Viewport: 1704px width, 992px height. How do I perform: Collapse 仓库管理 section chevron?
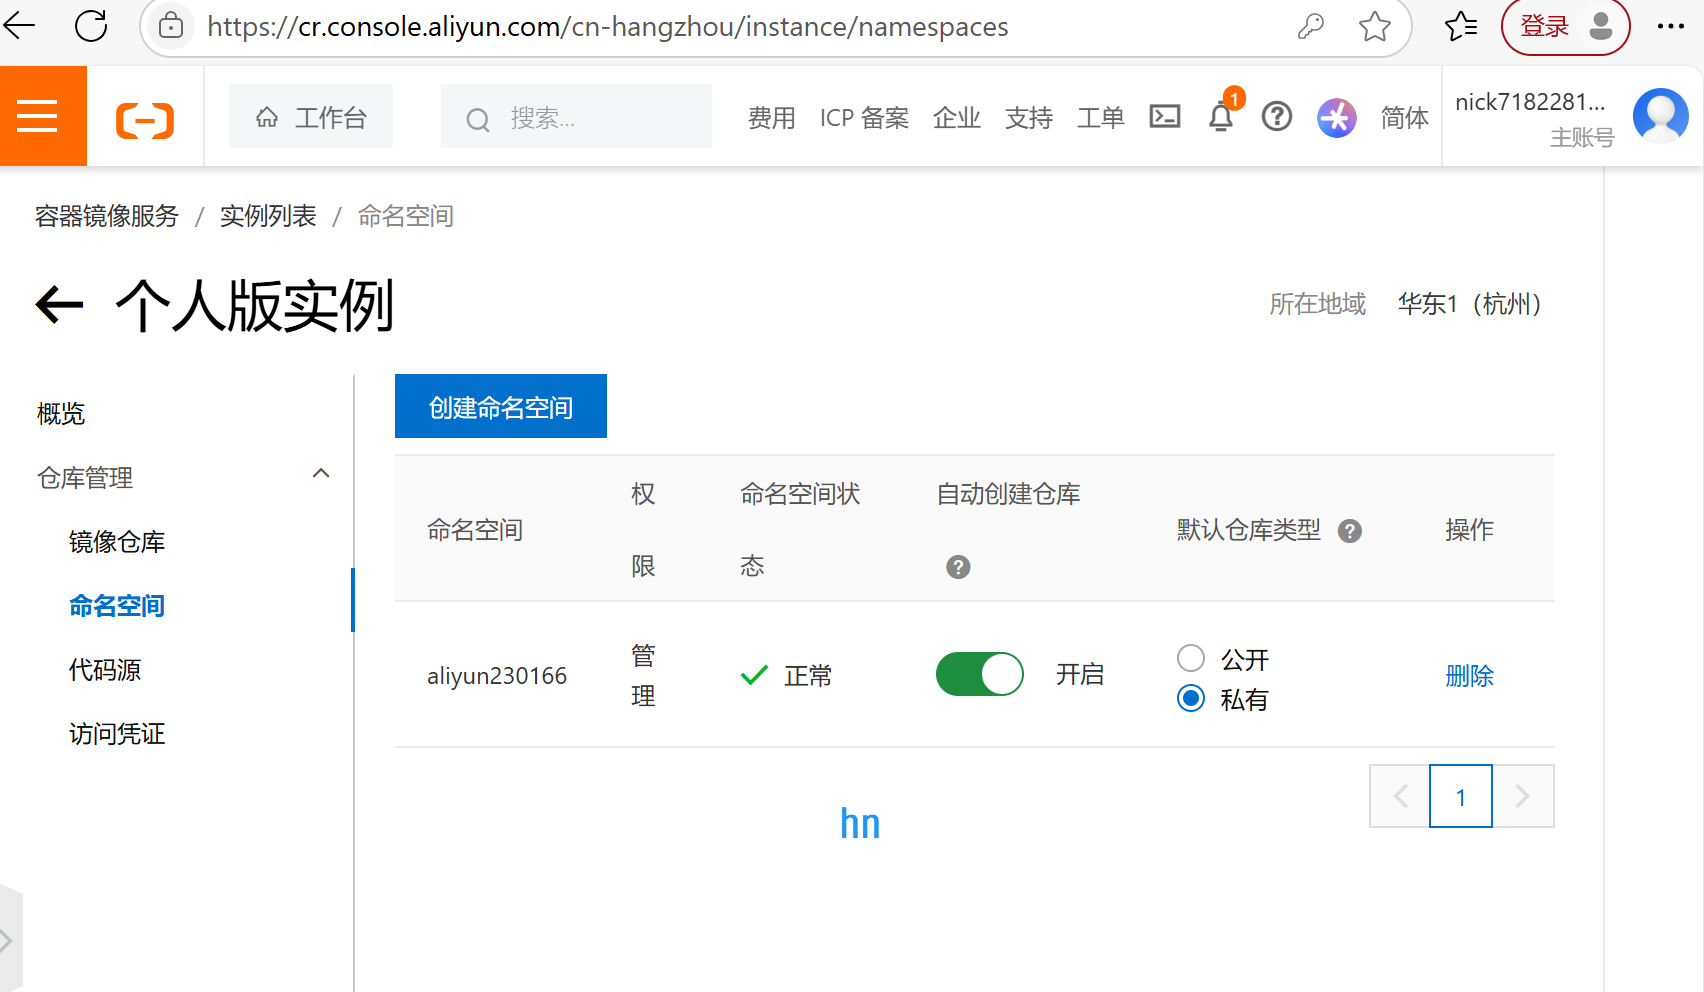coord(321,474)
